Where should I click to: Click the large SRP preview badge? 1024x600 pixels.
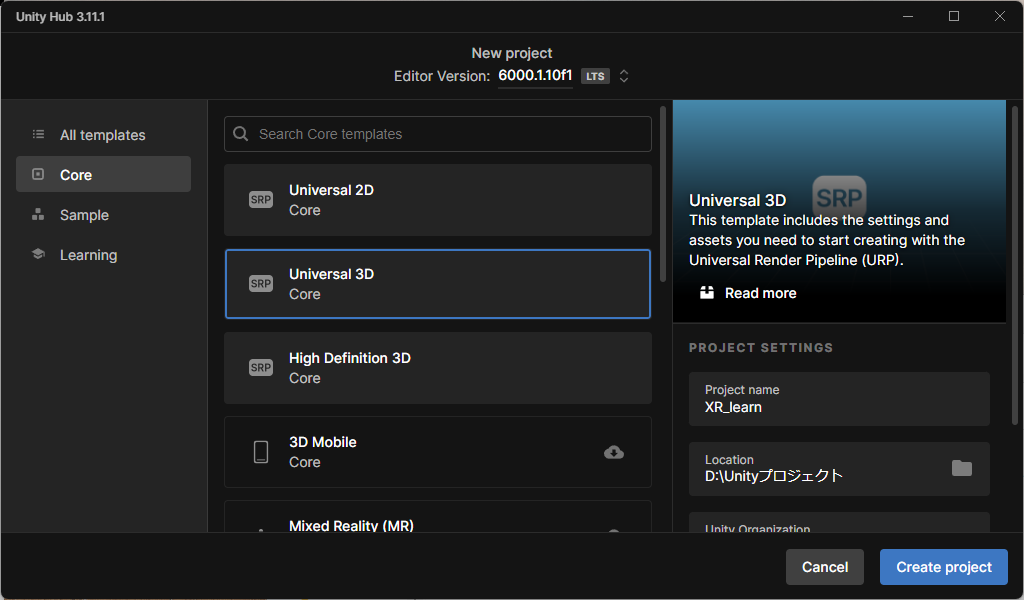point(839,197)
